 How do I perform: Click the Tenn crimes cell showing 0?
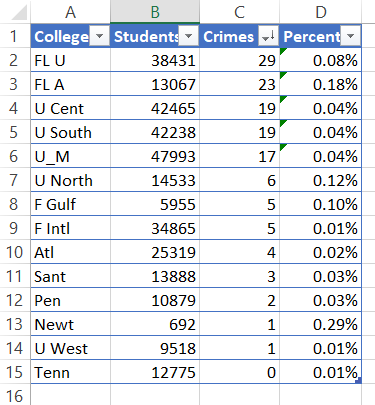click(239, 372)
